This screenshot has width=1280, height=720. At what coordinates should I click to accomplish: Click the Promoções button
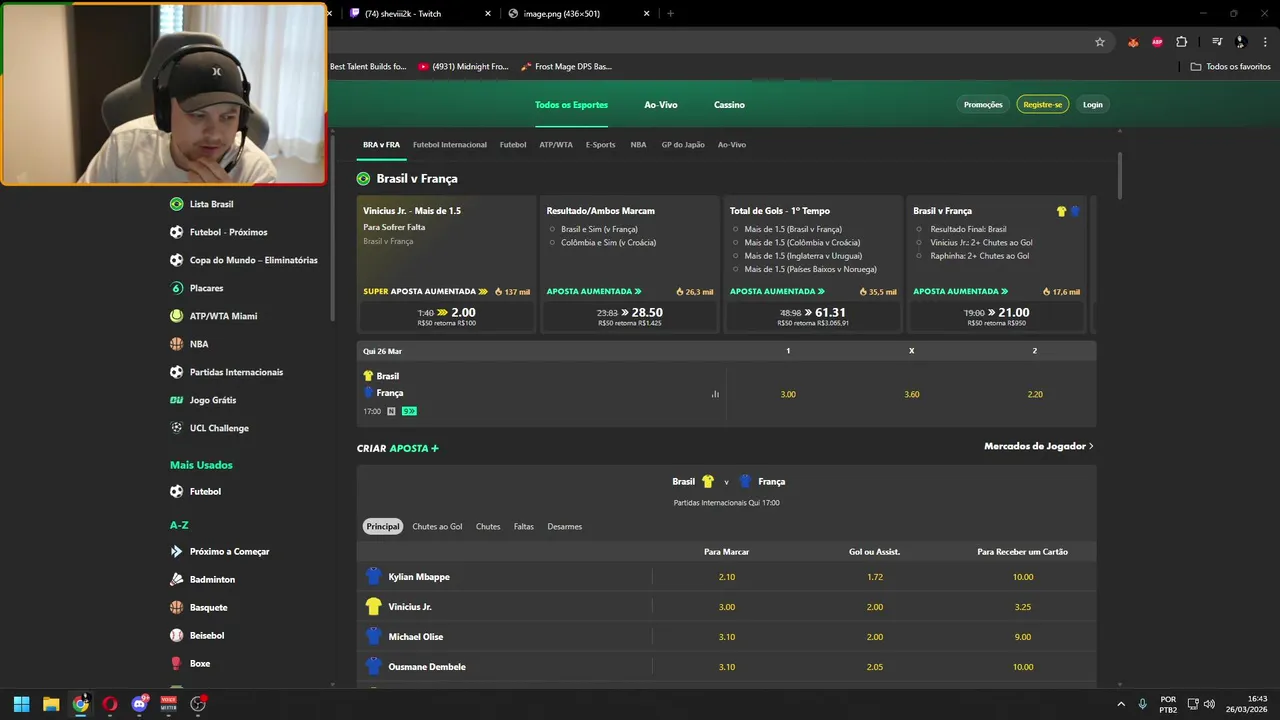click(983, 105)
